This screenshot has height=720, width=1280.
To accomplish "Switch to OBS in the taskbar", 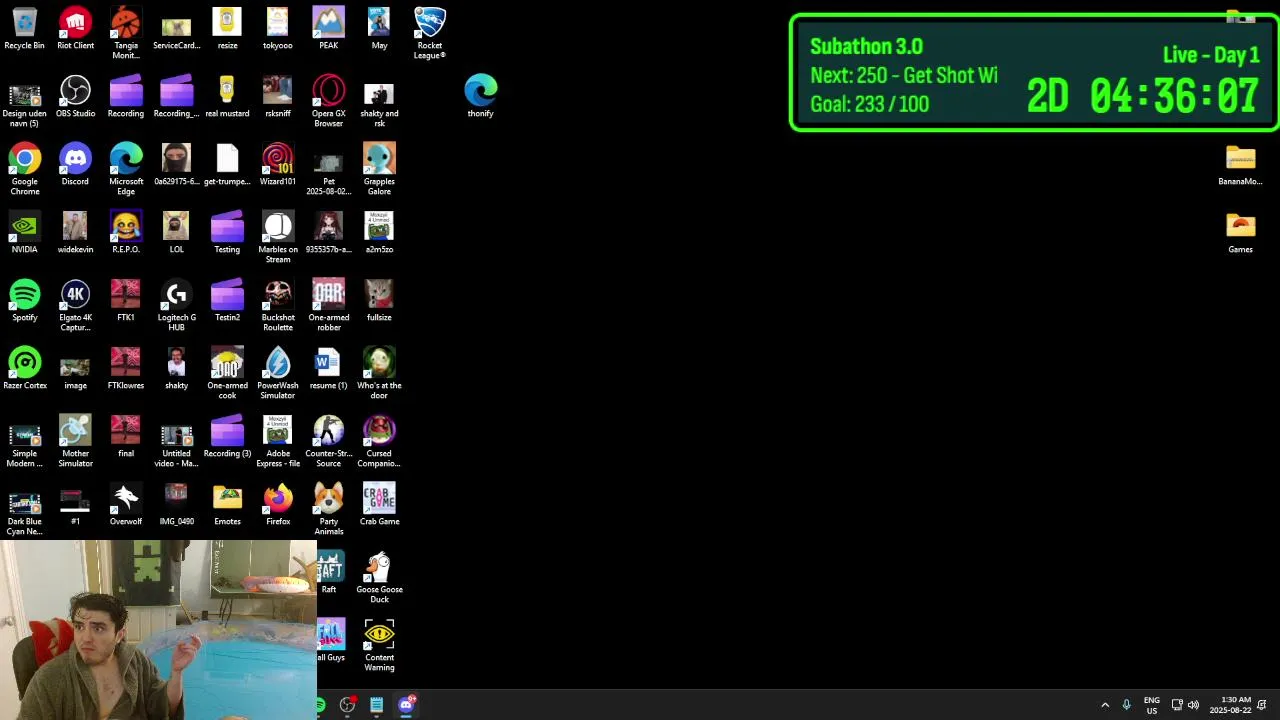I will [348, 705].
